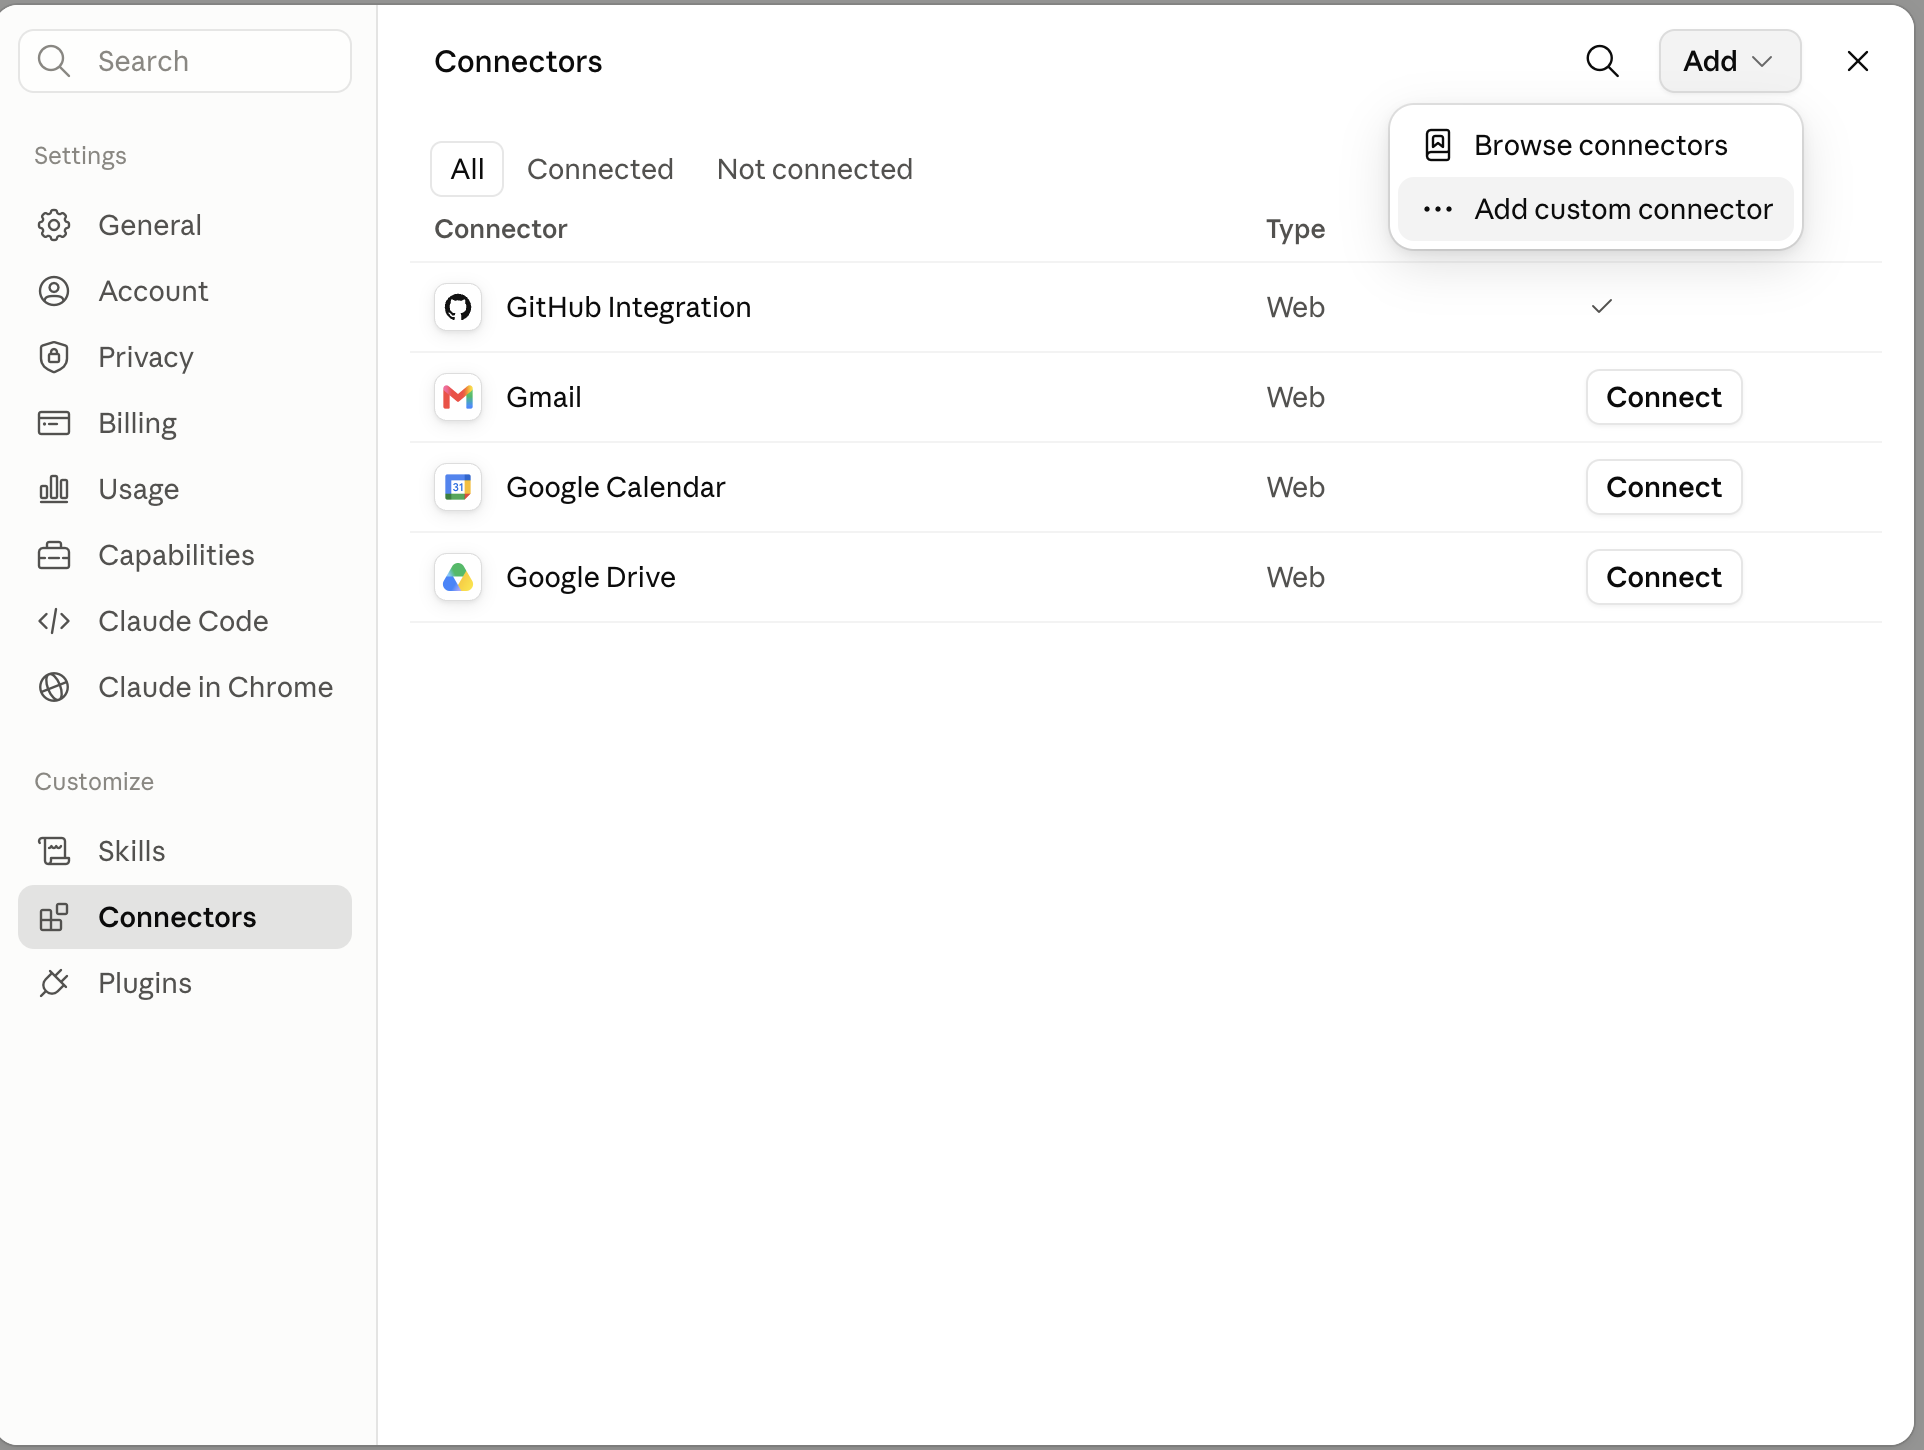Click the Web type in Google Calendar row
The height and width of the screenshot is (1450, 1924).
pos(1295,487)
